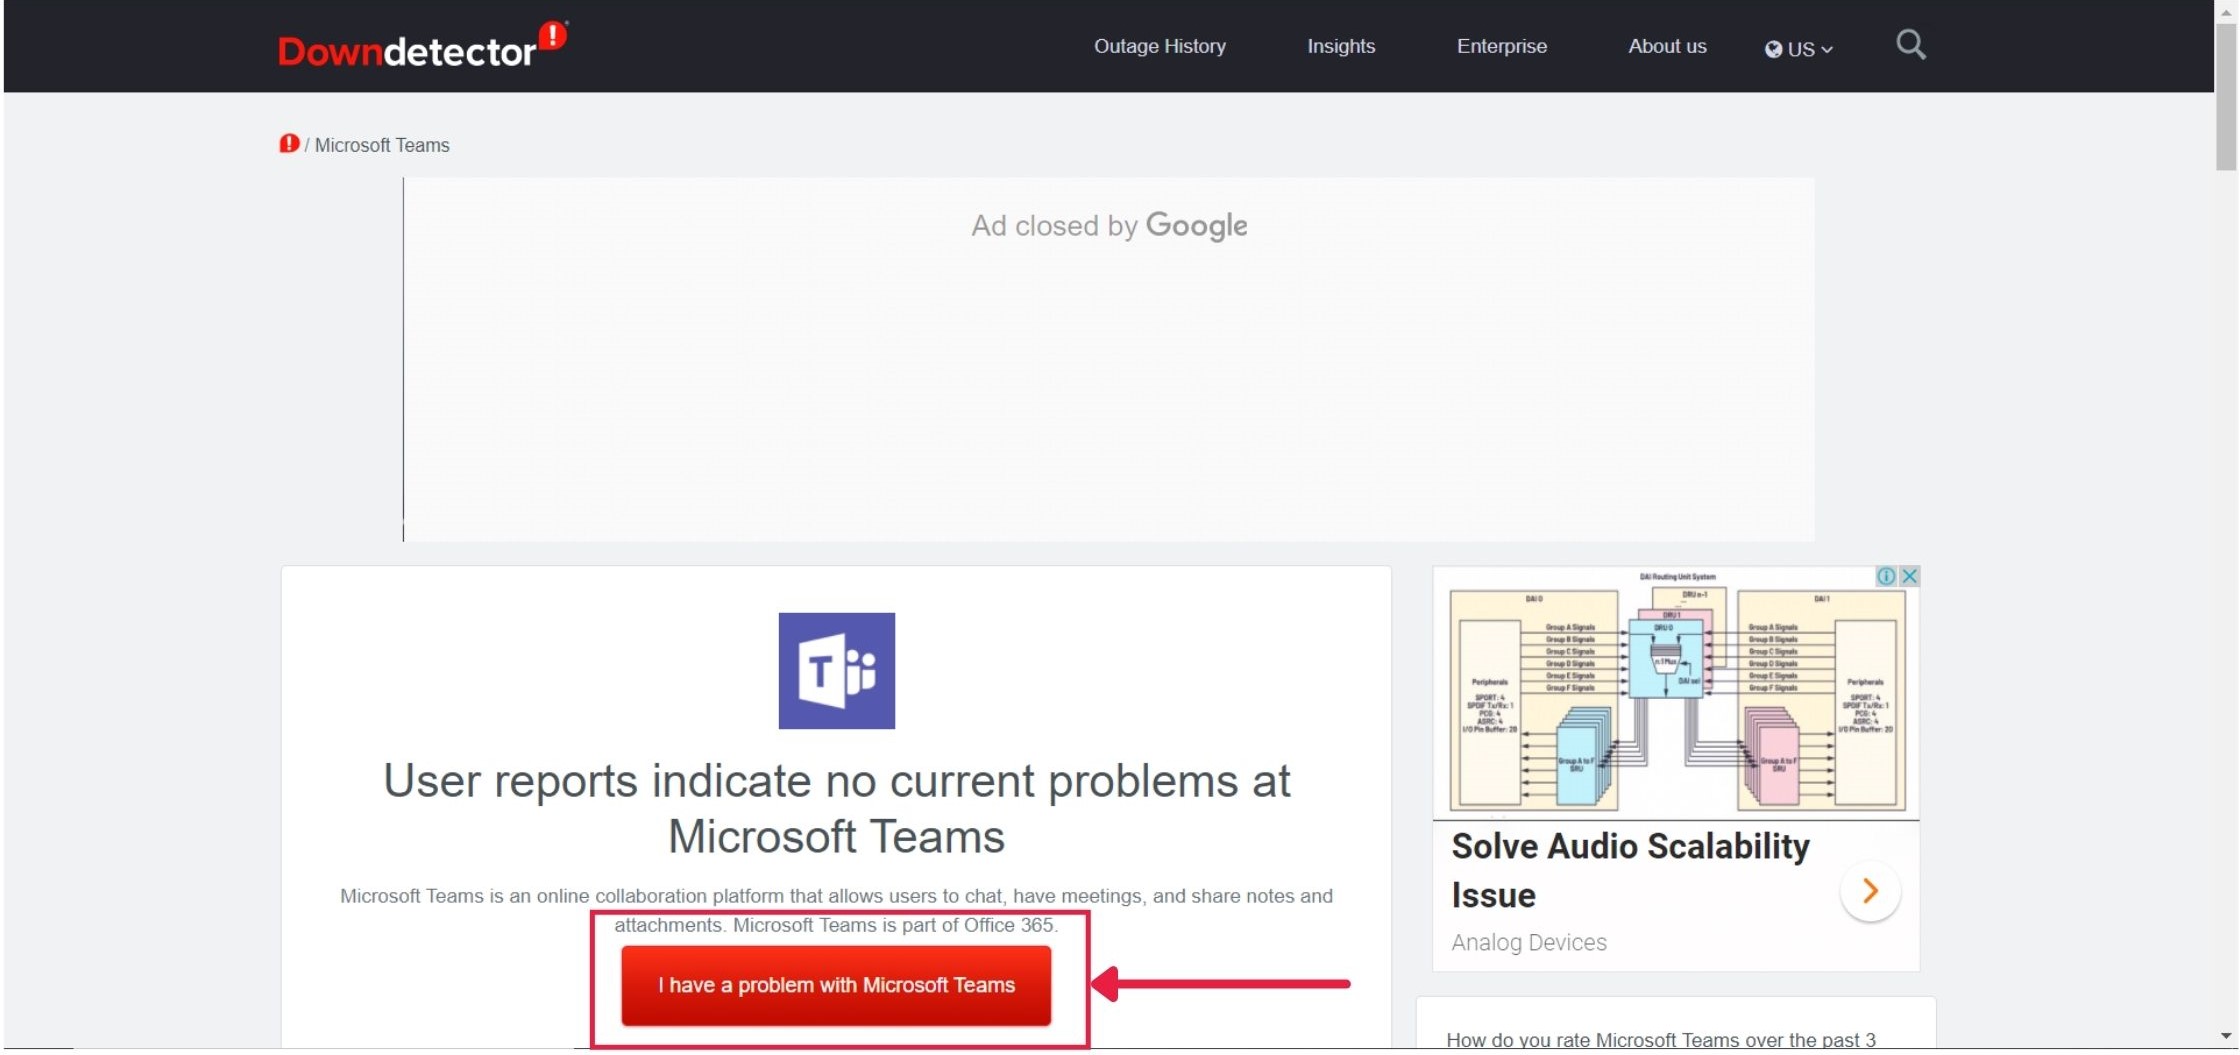Click the orange arrow in the Analog Devices ad
The height and width of the screenshot is (1055, 2240).
[x=1870, y=892]
